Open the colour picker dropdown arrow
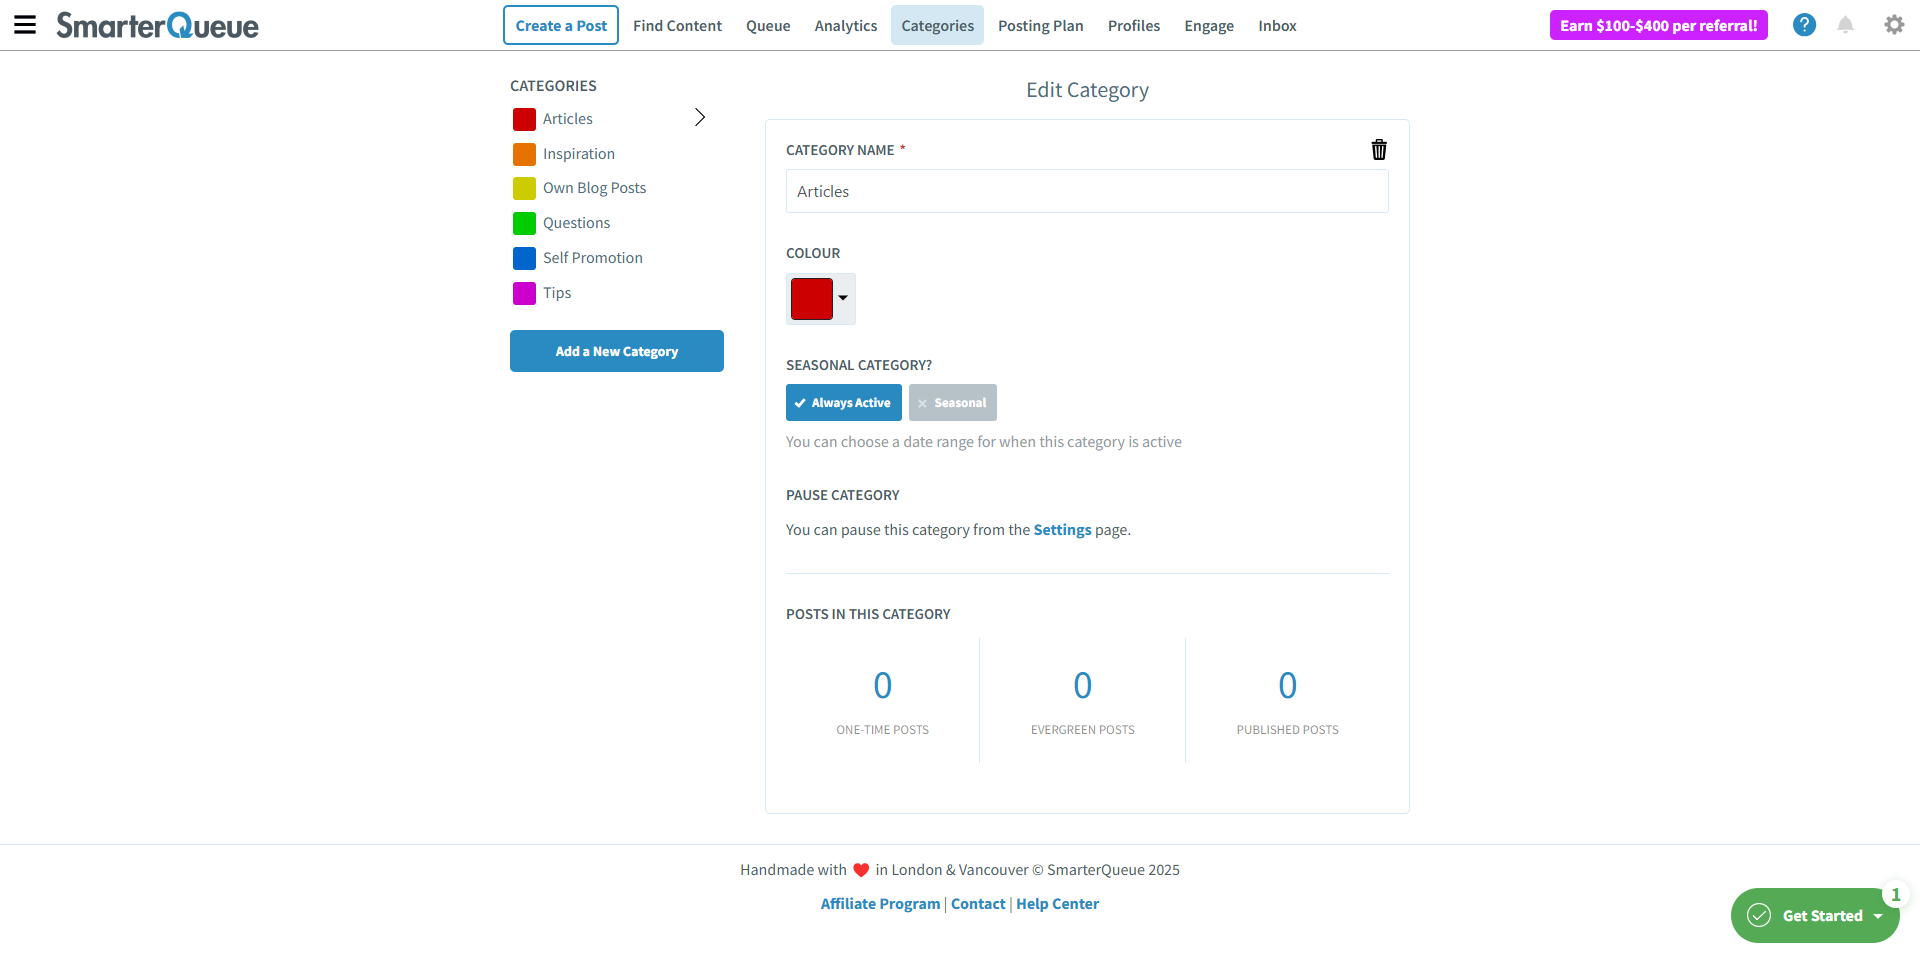The width and height of the screenshot is (1920, 963). click(x=843, y=298)
